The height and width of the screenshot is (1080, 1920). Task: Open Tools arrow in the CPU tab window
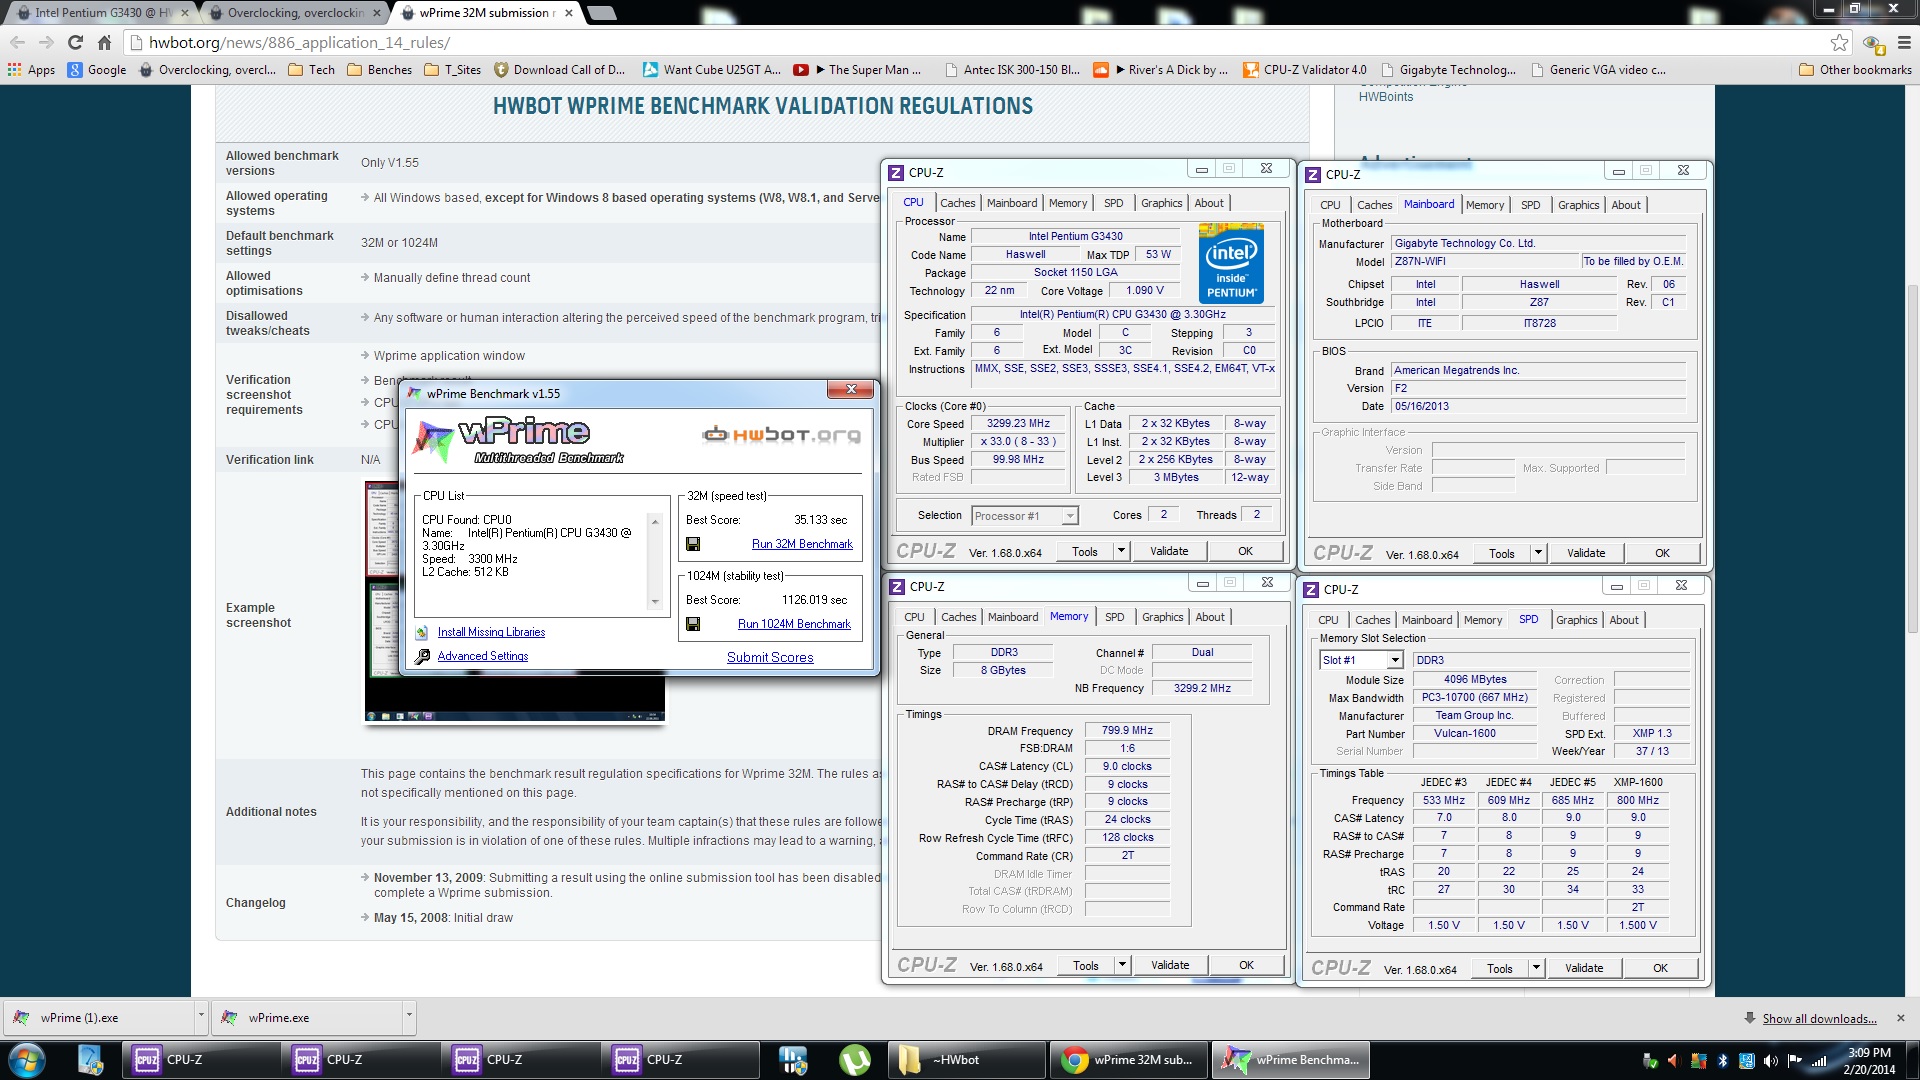tap(1121, 551)
